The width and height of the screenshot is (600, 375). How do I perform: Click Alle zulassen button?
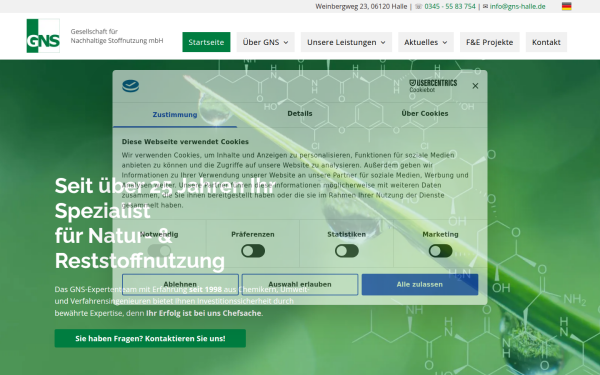420,284
